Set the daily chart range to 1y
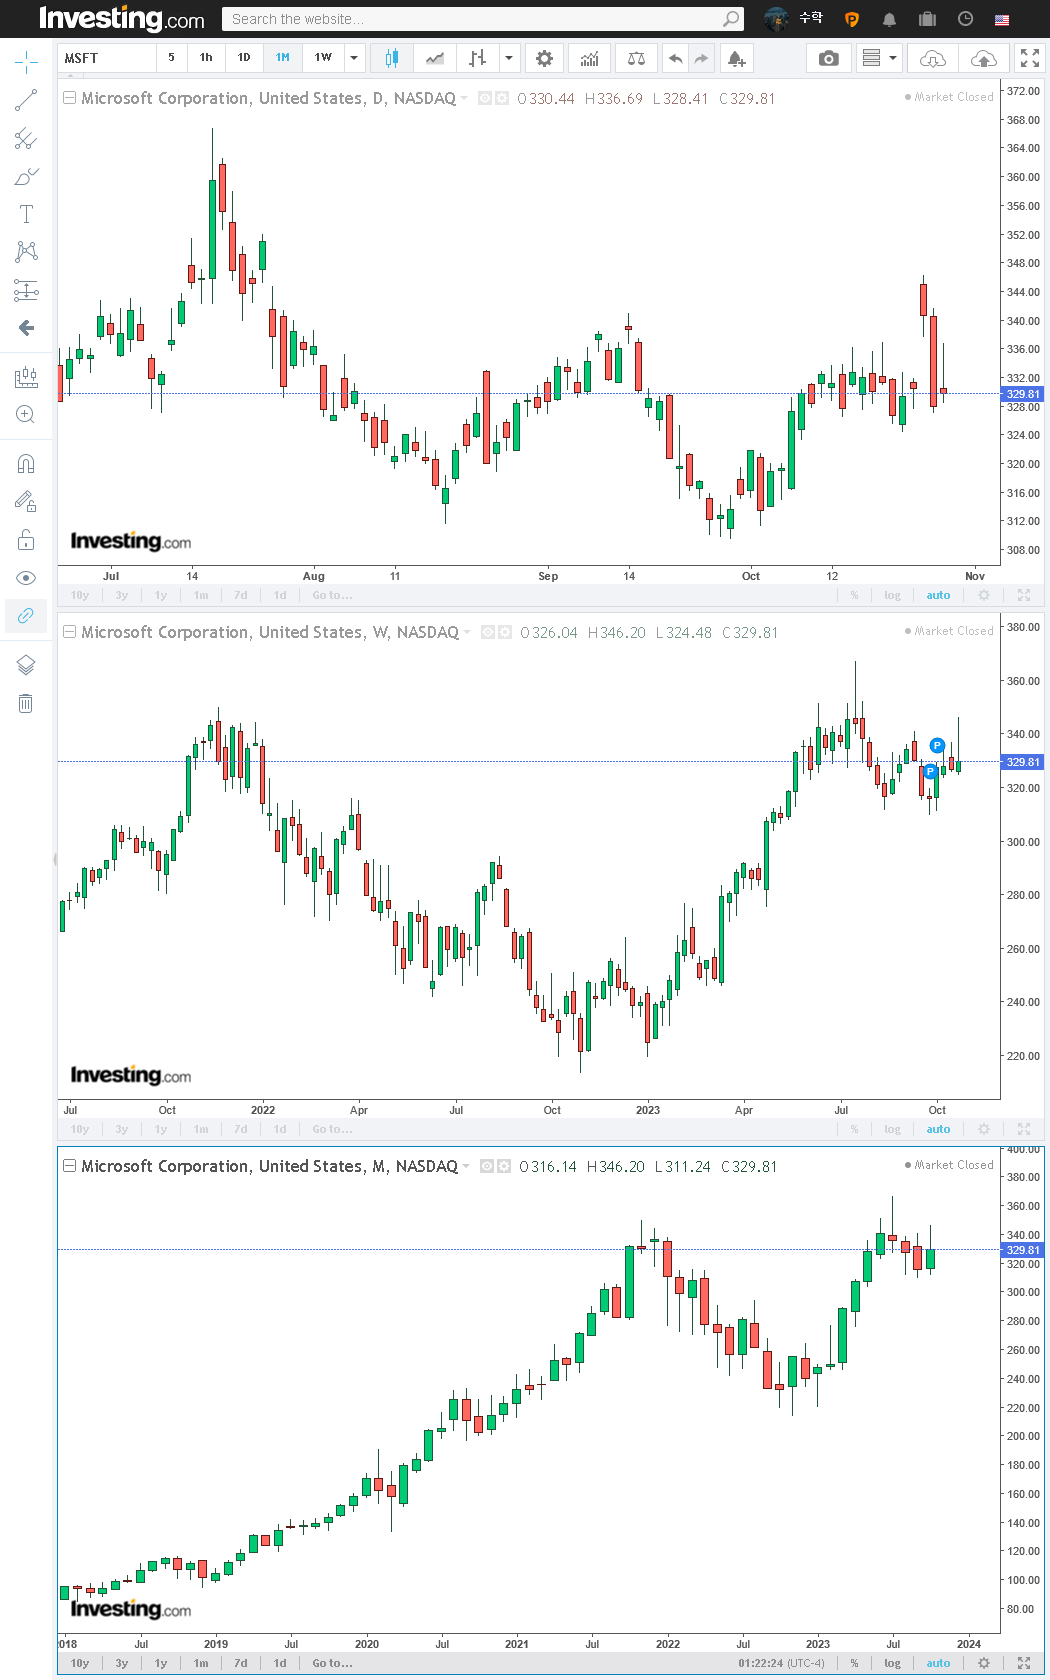Viewport: 1050px width, 1680px height. pos(161,595)
